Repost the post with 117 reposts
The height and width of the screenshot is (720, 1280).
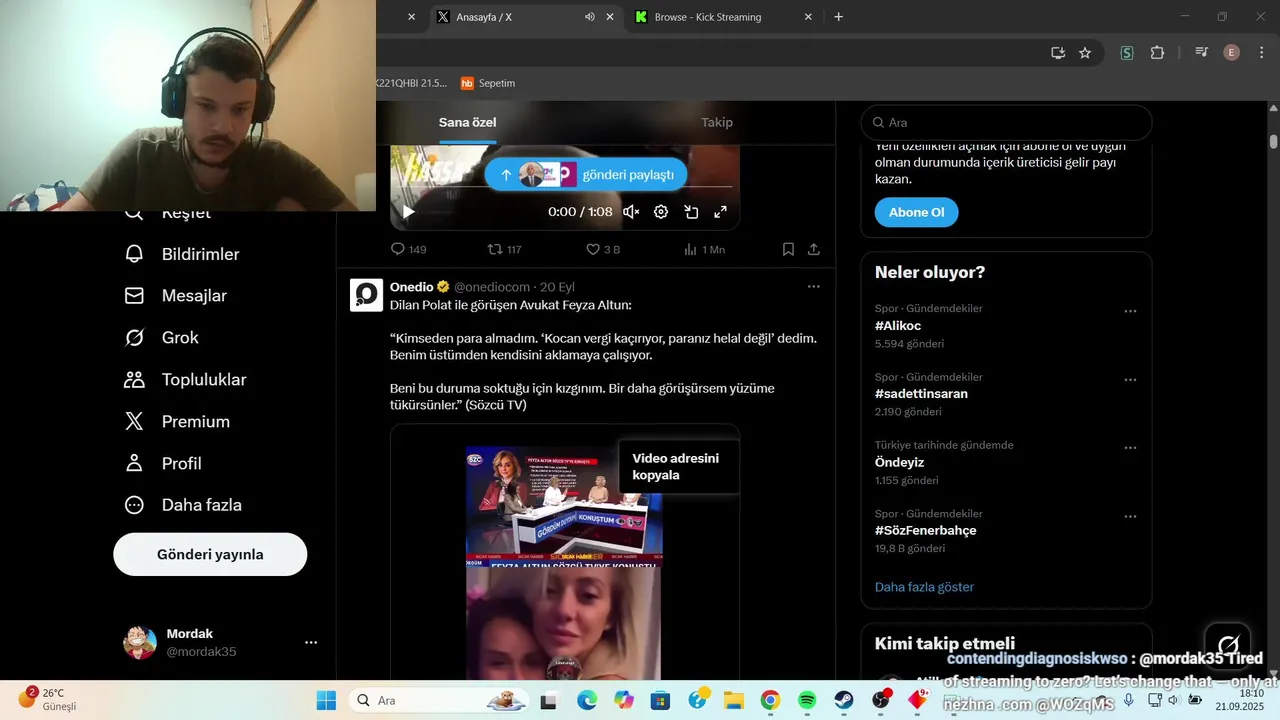pos(504,249)
